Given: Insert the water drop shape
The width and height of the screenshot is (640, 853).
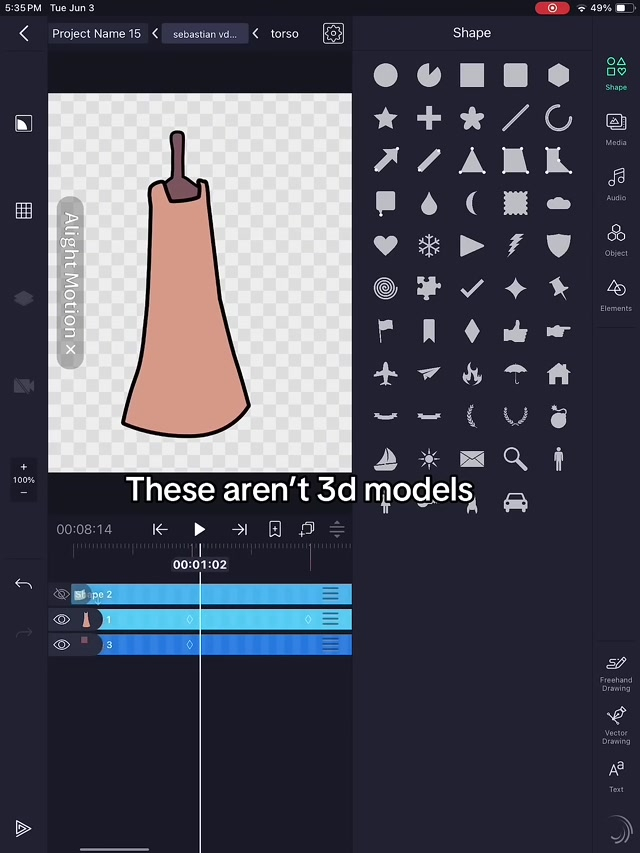Looking at the screenshot, I should (x=429, y=204).
